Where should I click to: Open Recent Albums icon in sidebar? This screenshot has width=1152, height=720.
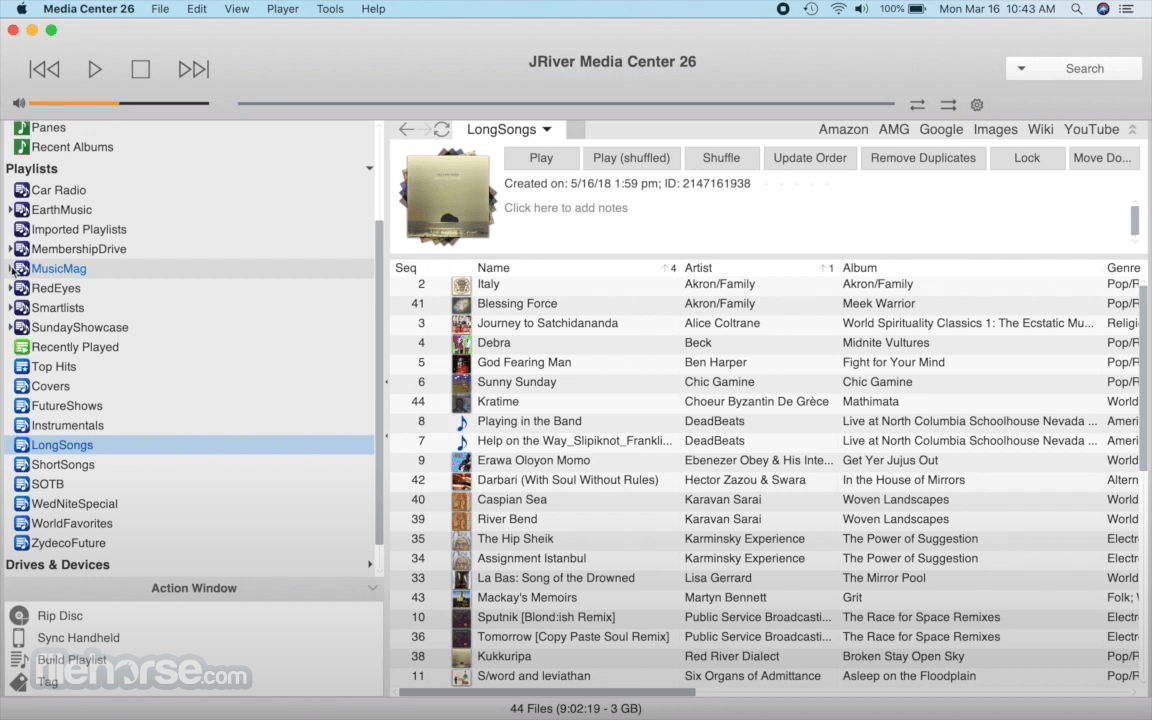tap(22, 147)
